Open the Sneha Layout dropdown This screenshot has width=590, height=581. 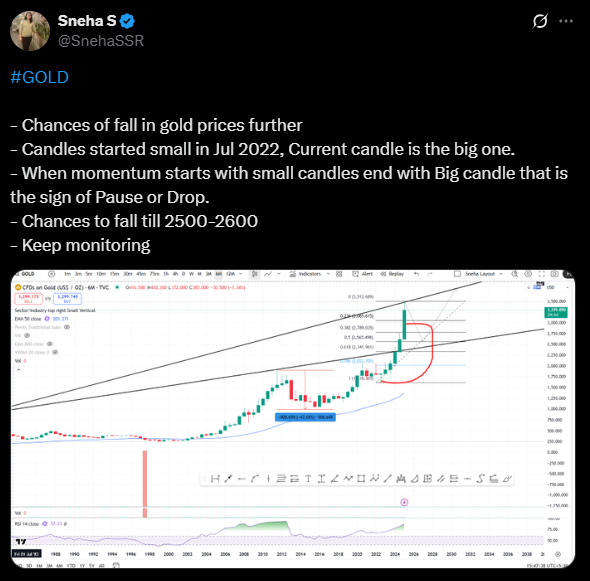[x=478, y=274]
